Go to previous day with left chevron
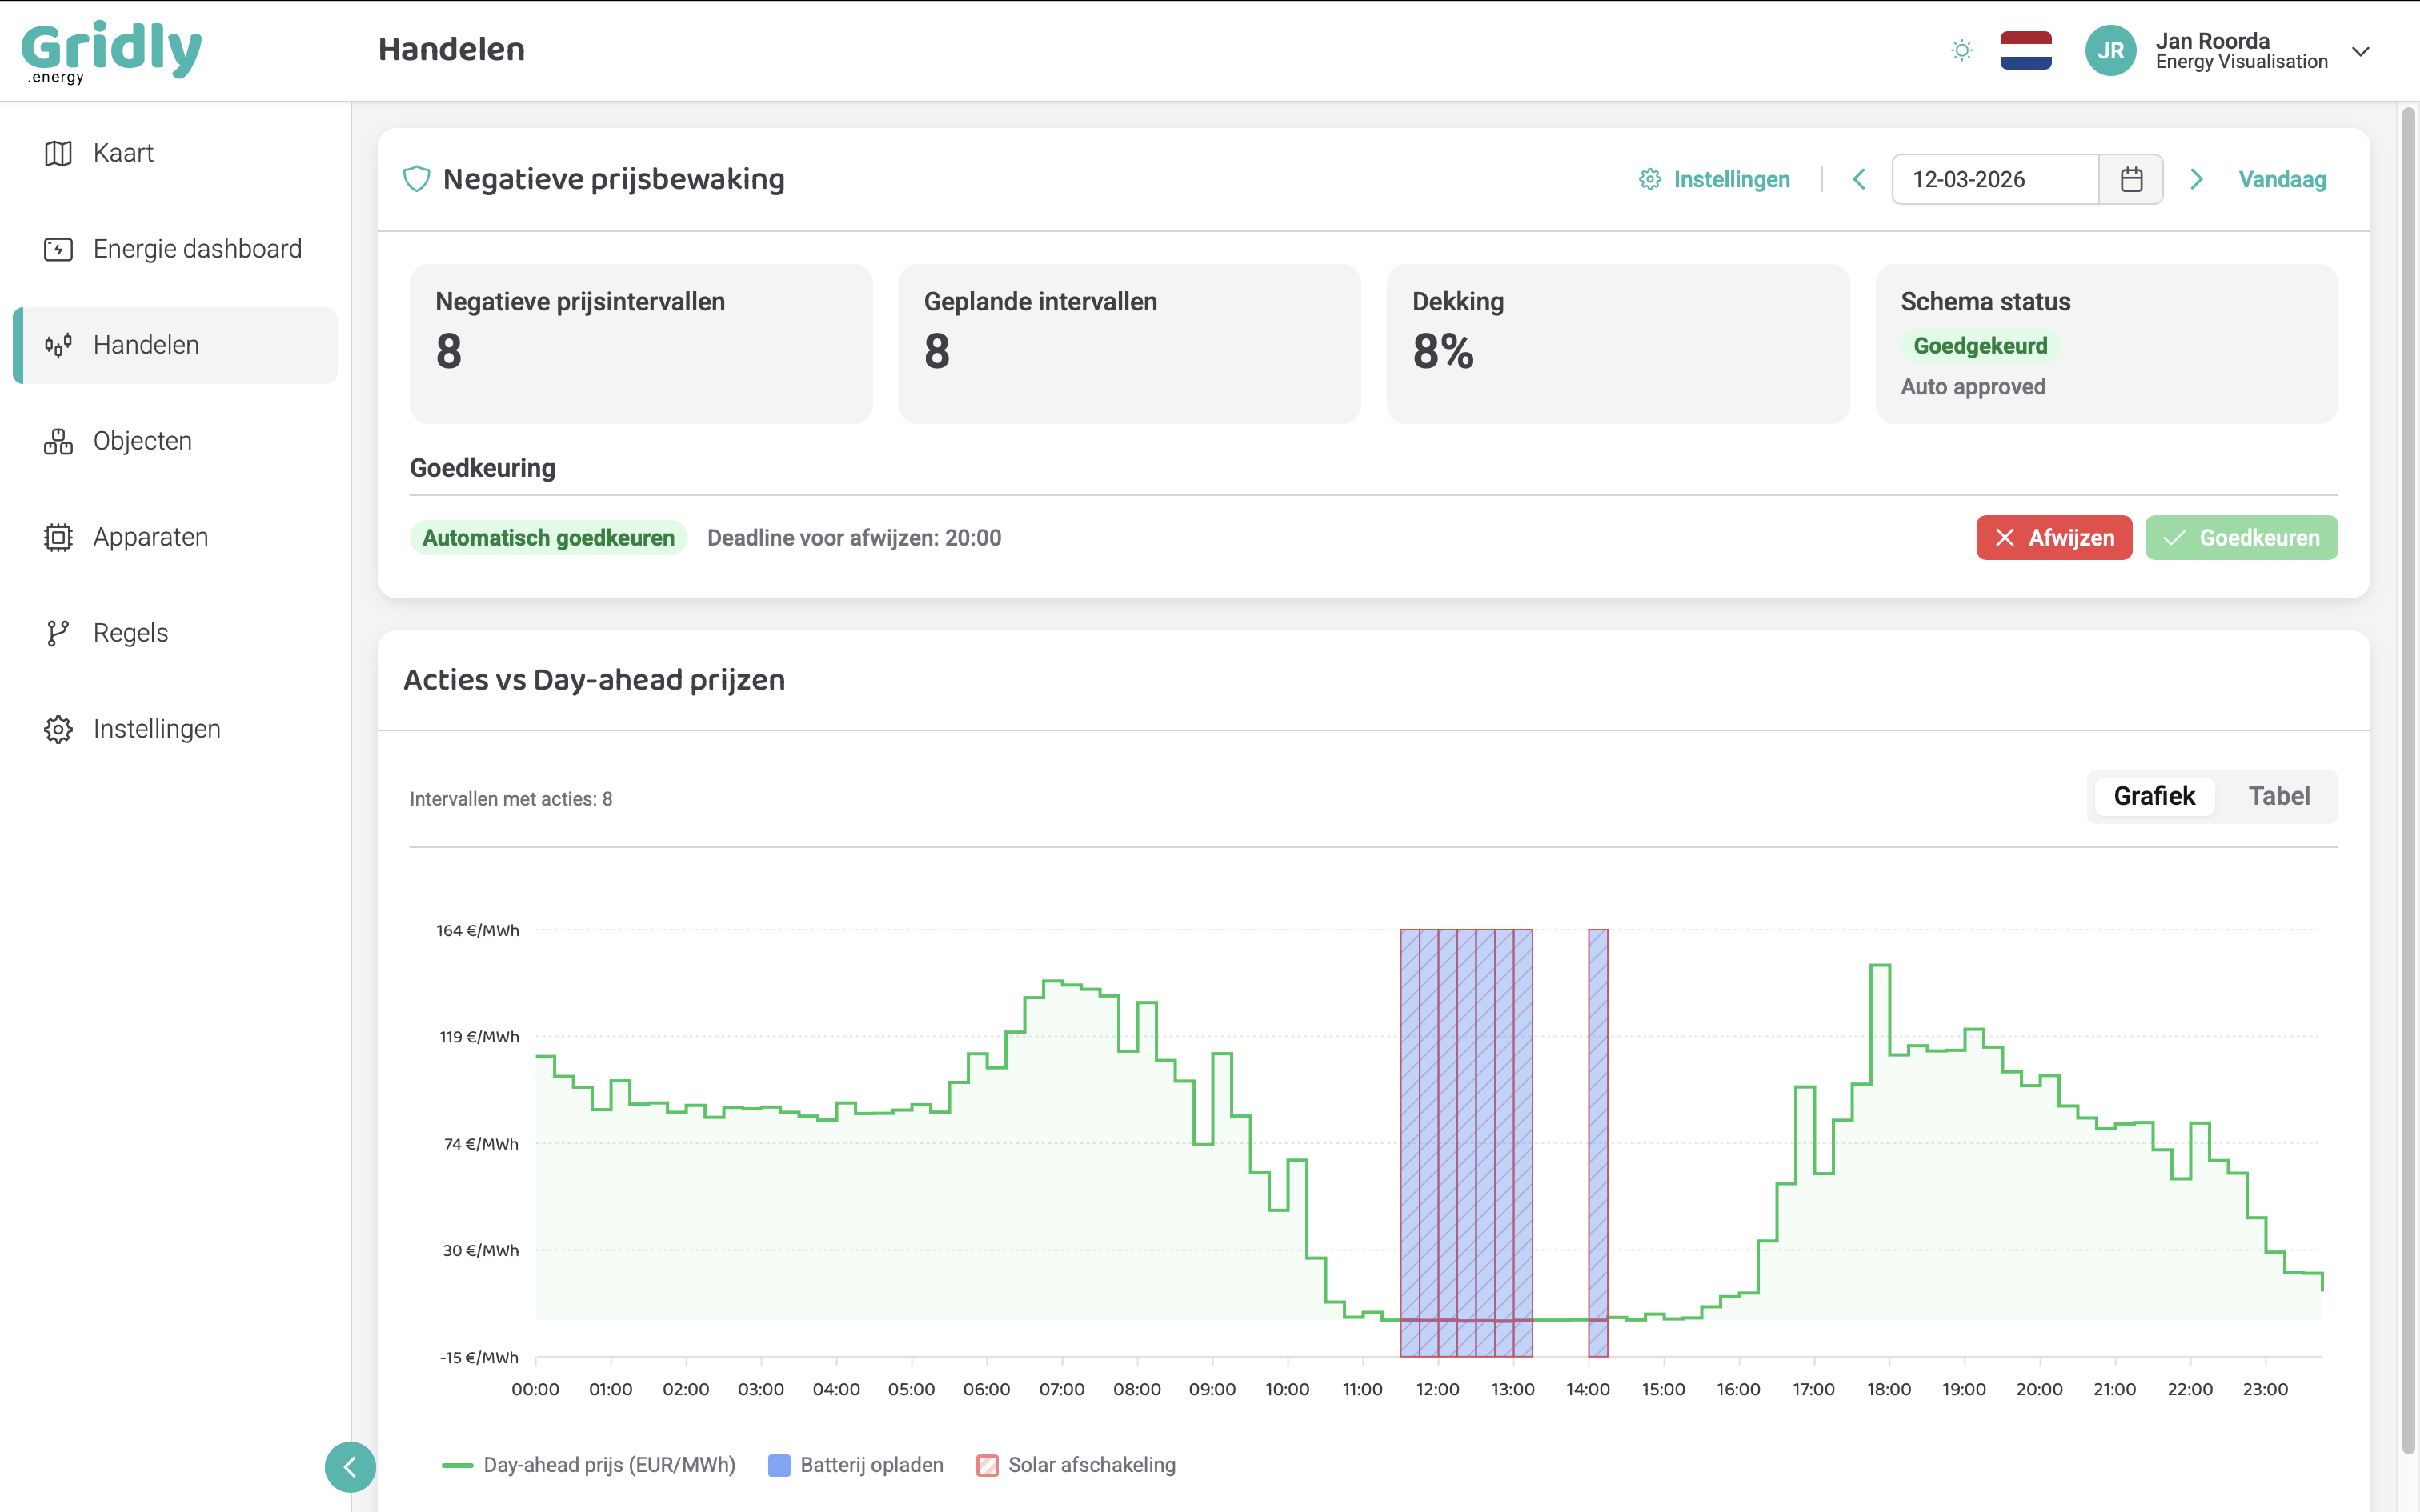This screenshot has height=1512, width=2420. click(1859, 179)
